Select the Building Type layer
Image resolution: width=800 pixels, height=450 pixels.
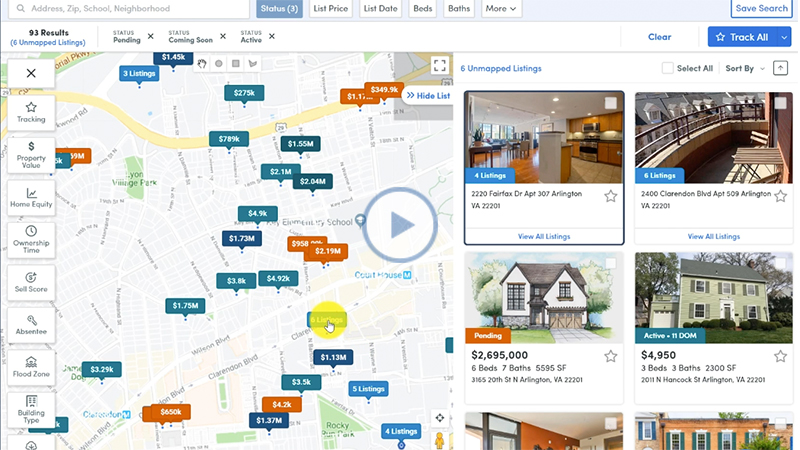31,410
